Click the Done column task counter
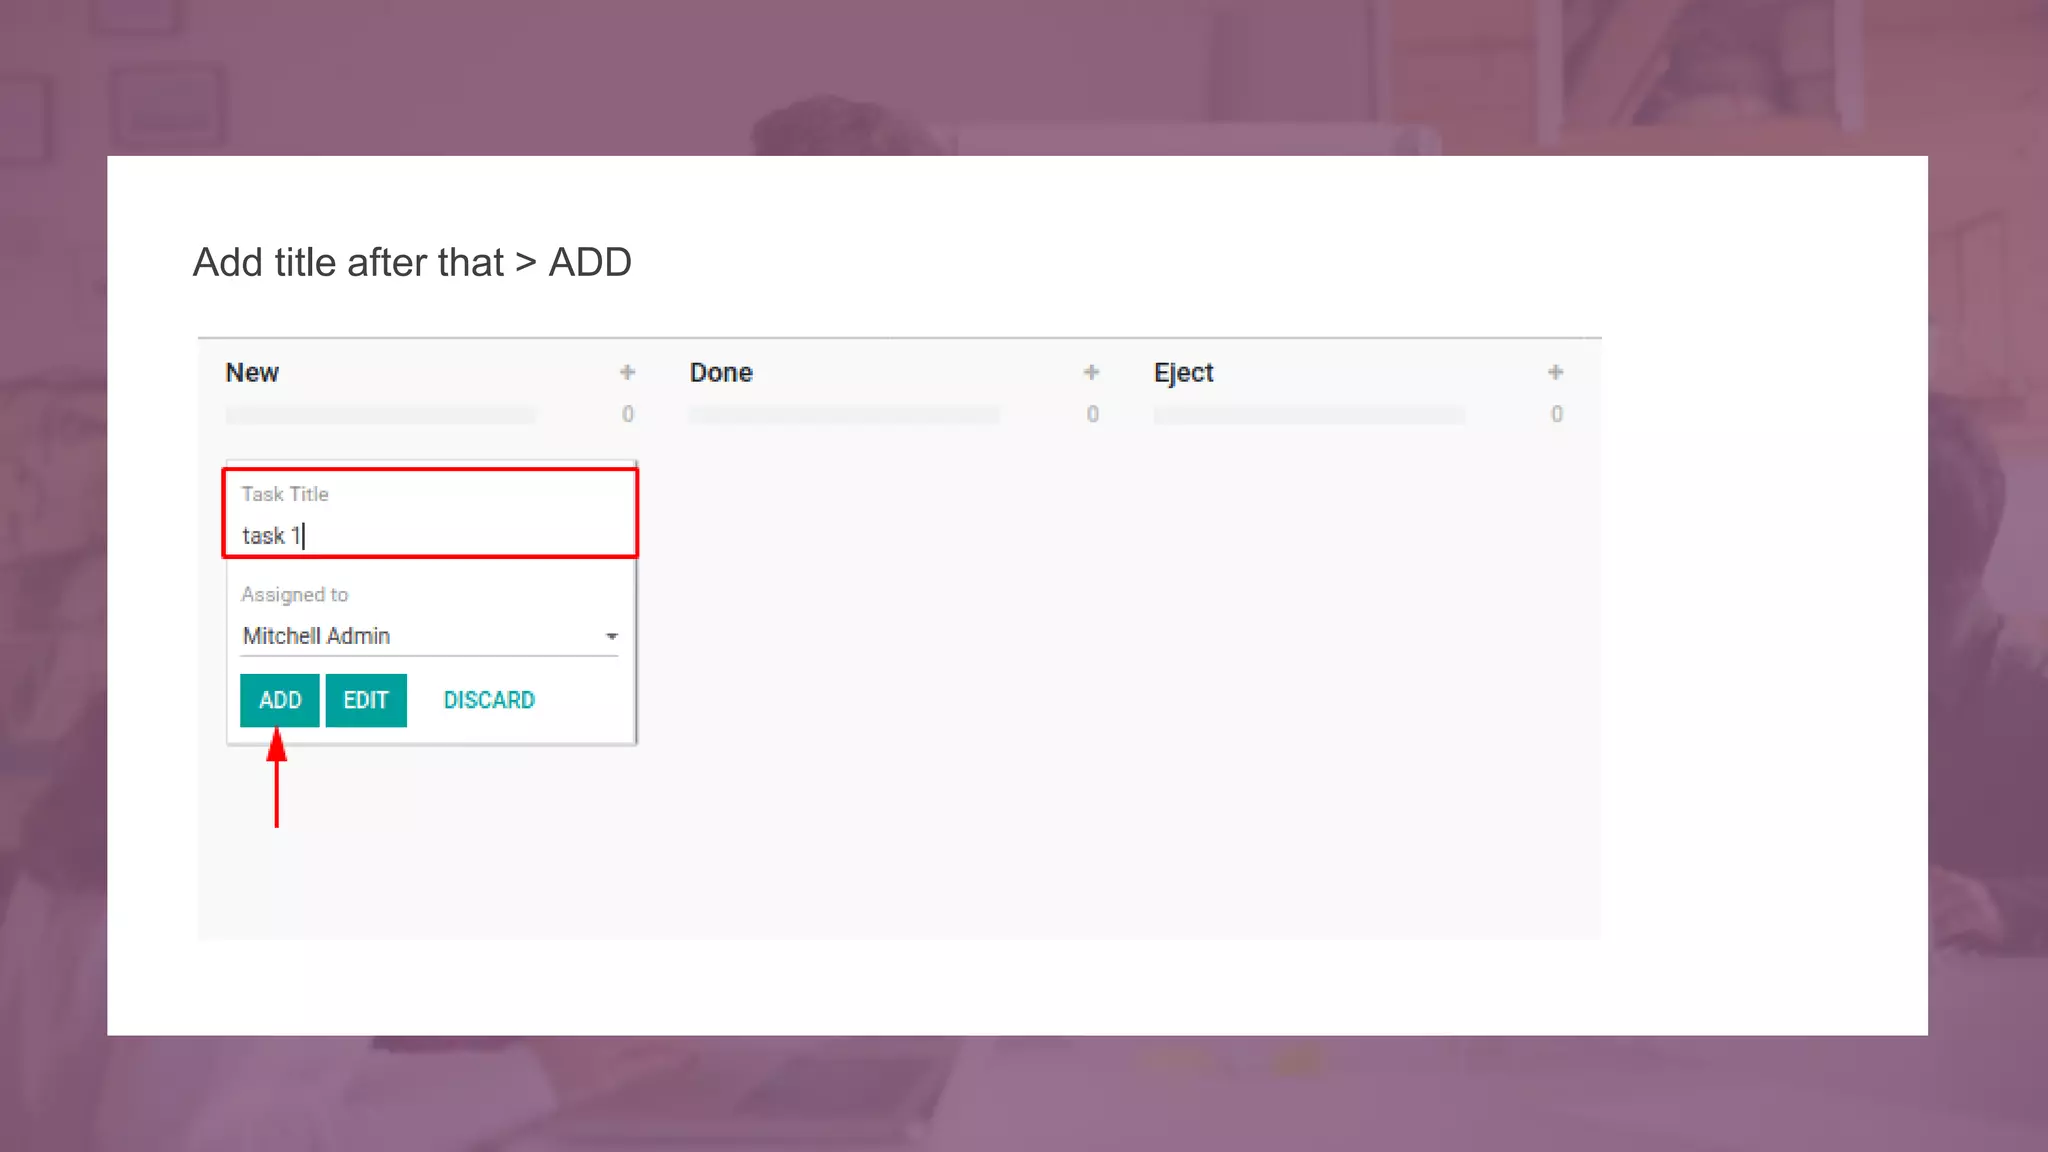This screenshot has height=1152, width=2048. coord(1092,414)
